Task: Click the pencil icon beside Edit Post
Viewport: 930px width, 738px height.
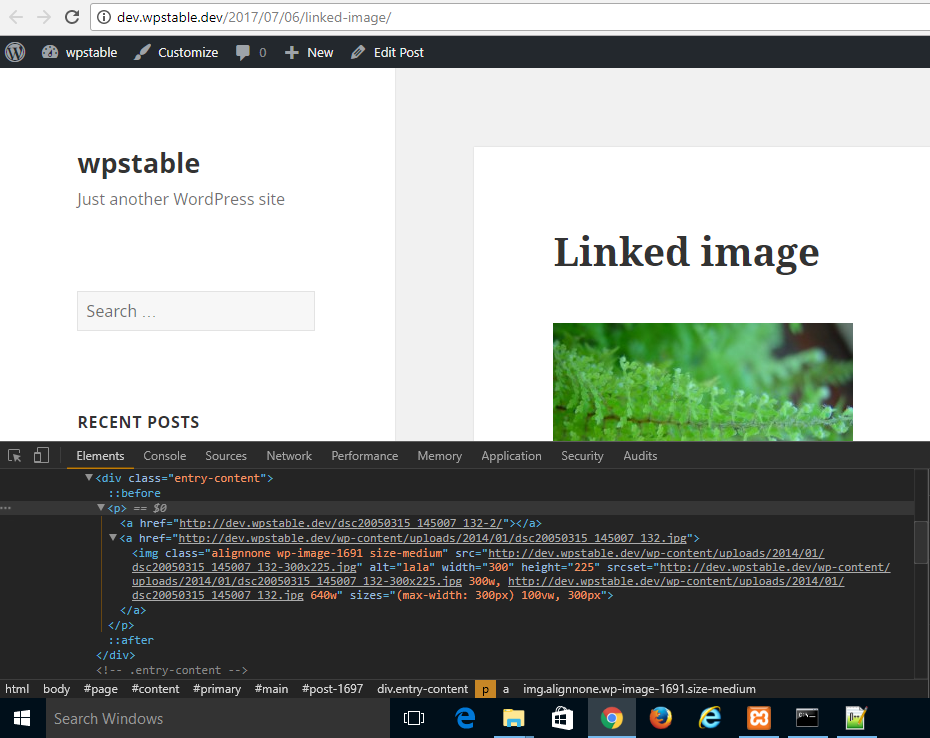Action: tap(358, 52)
